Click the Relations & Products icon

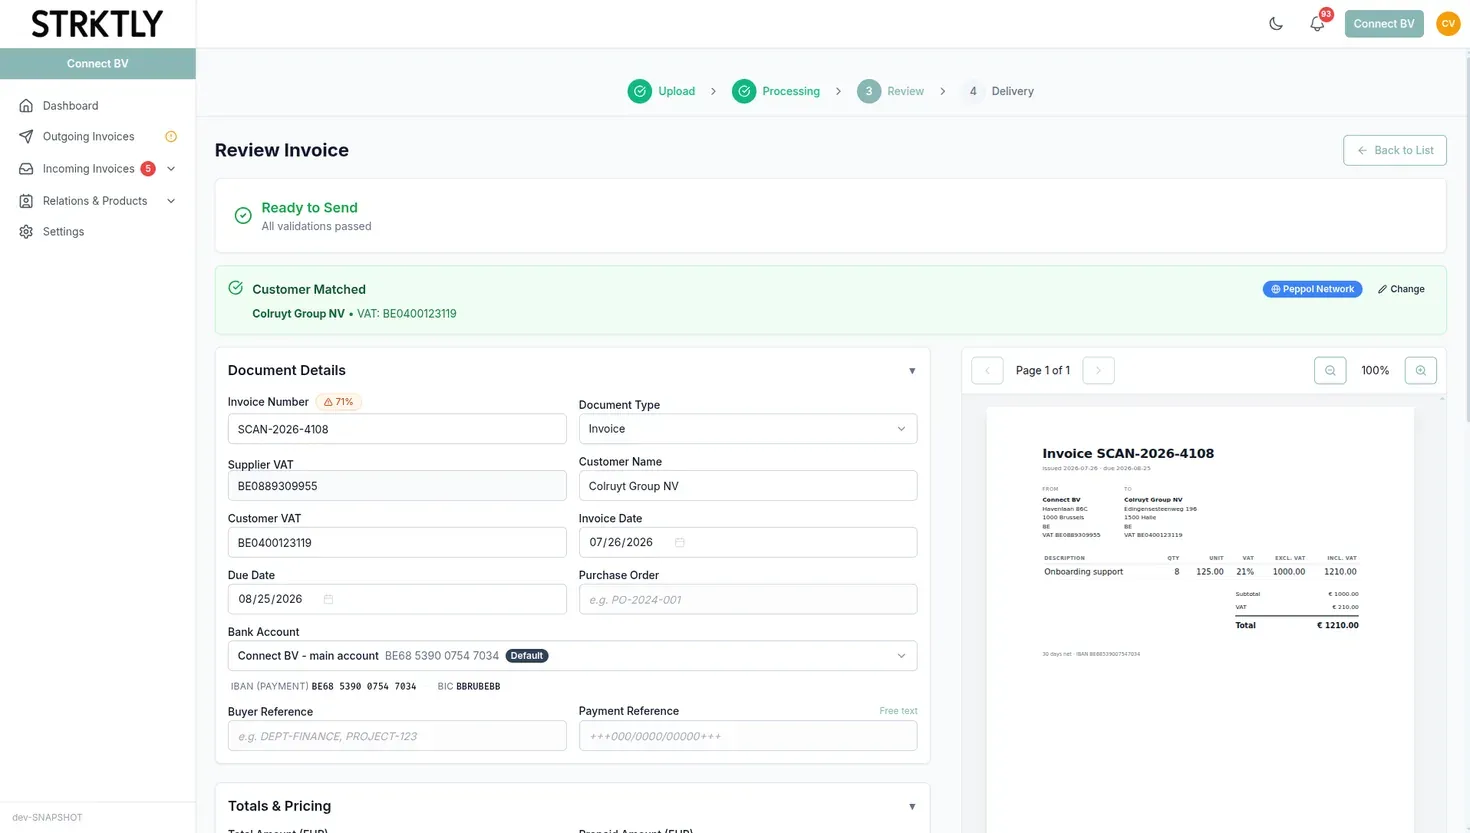click(x=26, y=201)
